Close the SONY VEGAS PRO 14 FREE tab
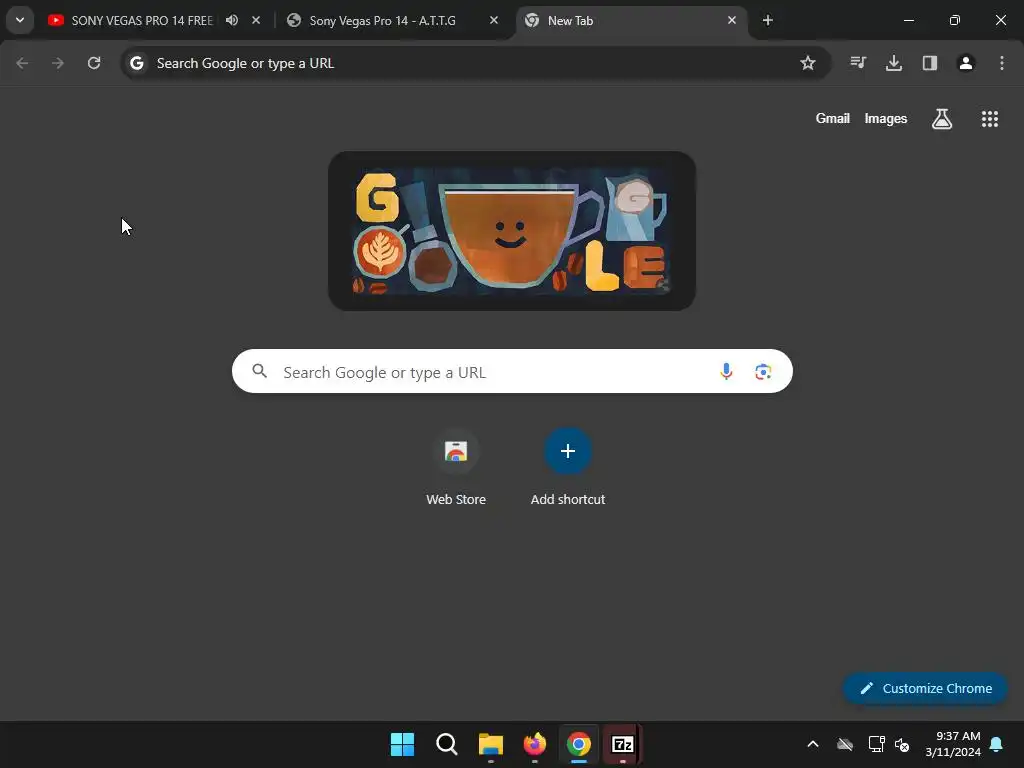Viewport: 1024px width, 768px height. tap(256, 20)
